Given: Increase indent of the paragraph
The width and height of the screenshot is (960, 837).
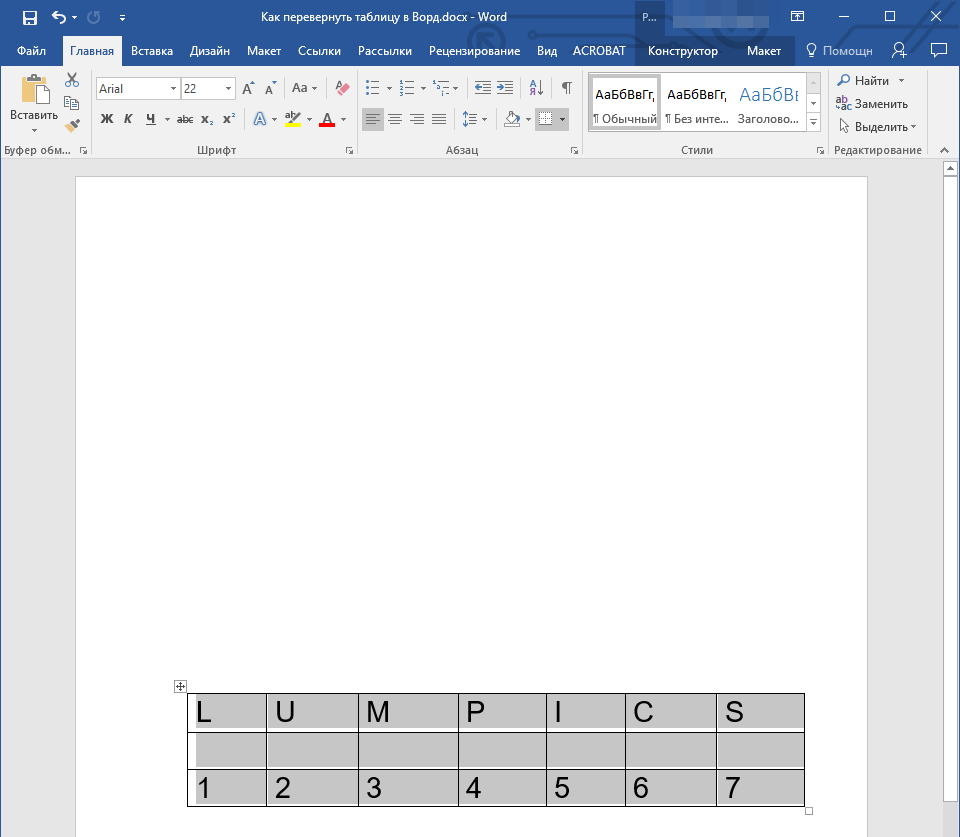Looking at the screenshot, I should click(505, 88).
